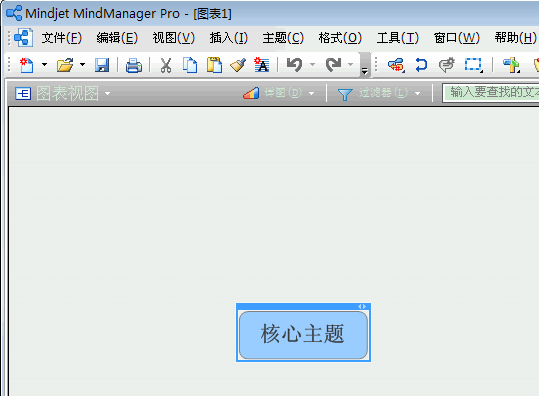The width and height of the screenshot is (539, 396).
Task: Click the Cut scissors icon
Action: click(x=166, y=65)
